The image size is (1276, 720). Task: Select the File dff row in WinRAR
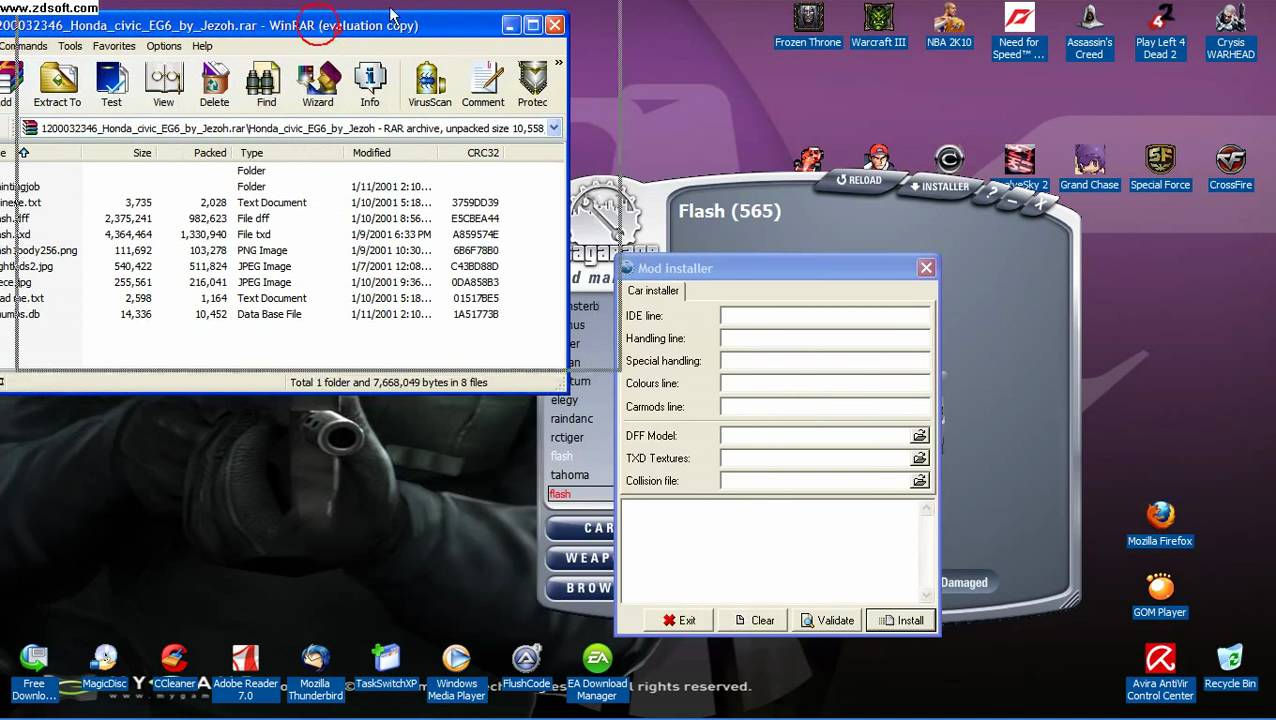tap(250, 218)
